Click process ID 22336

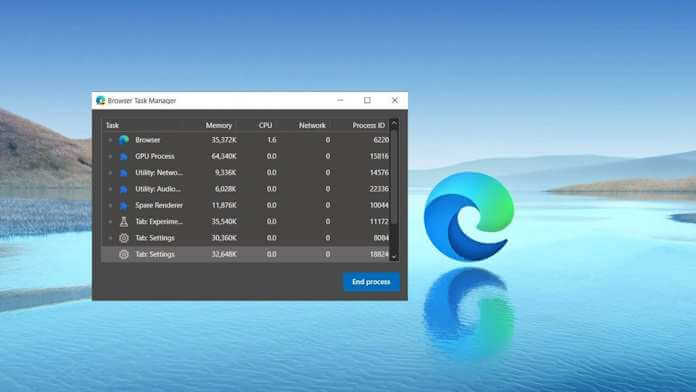(x=379, y=189)
